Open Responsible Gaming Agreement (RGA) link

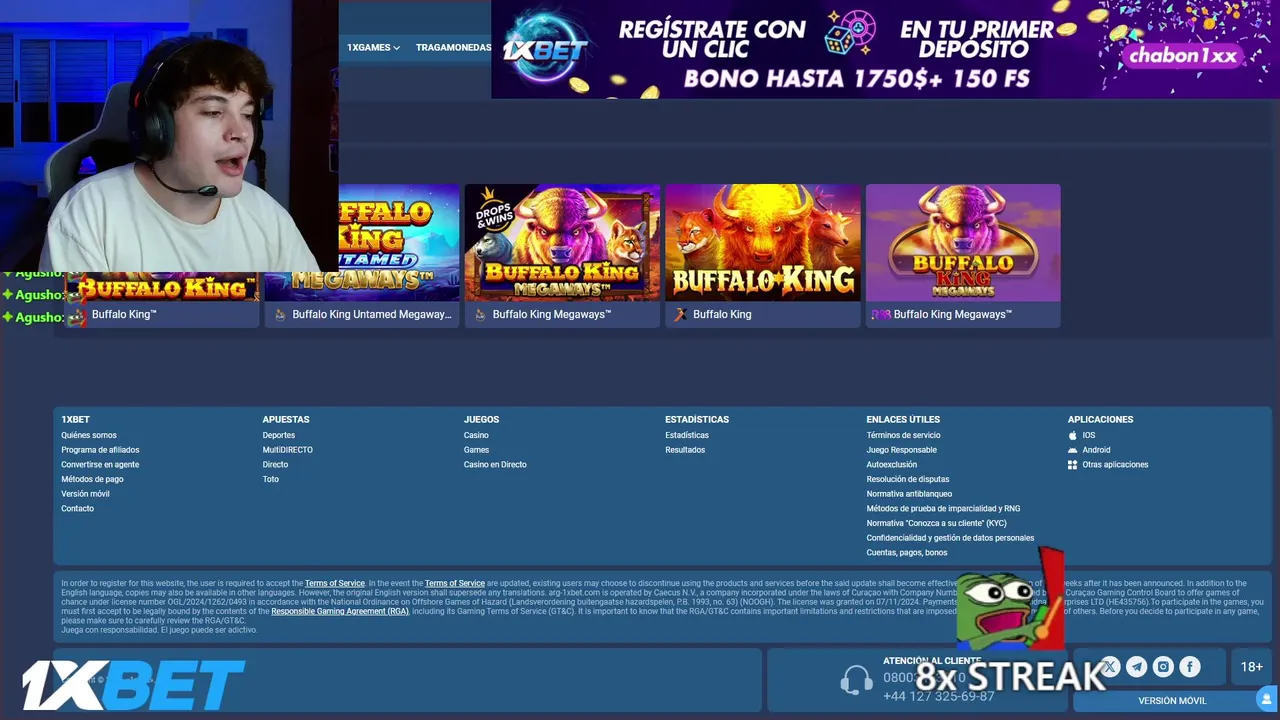(x=340, y=611)
